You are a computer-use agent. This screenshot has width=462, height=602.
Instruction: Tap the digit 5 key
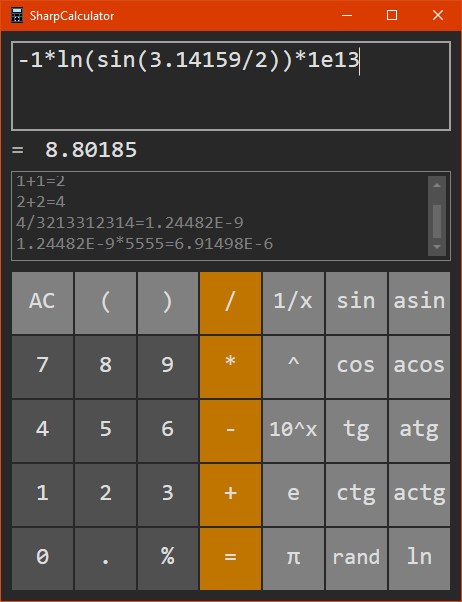105,431
